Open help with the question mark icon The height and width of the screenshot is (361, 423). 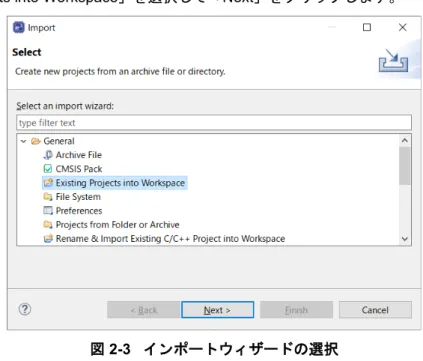point(25,309)
